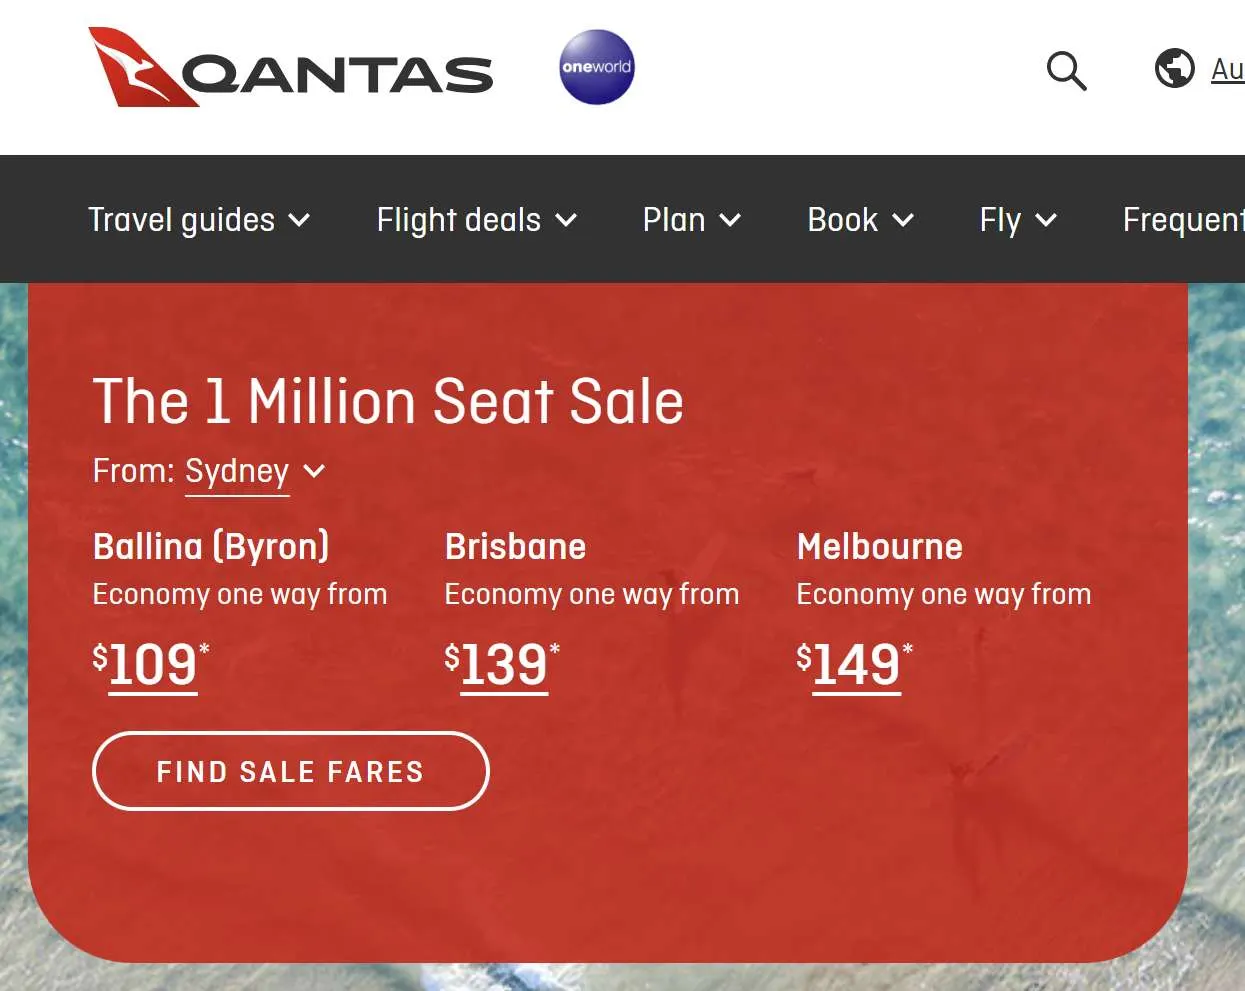Click the Melbourne destination heading
Viewport: 1245px width, 991px height.
(x=879, y=547)
